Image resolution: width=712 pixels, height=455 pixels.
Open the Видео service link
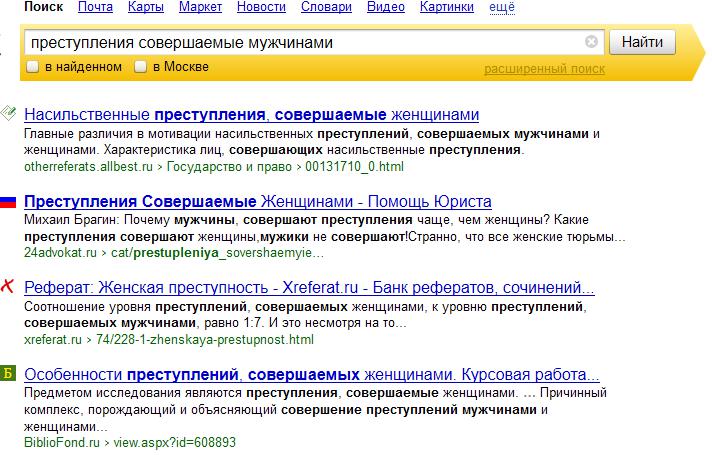386,7
